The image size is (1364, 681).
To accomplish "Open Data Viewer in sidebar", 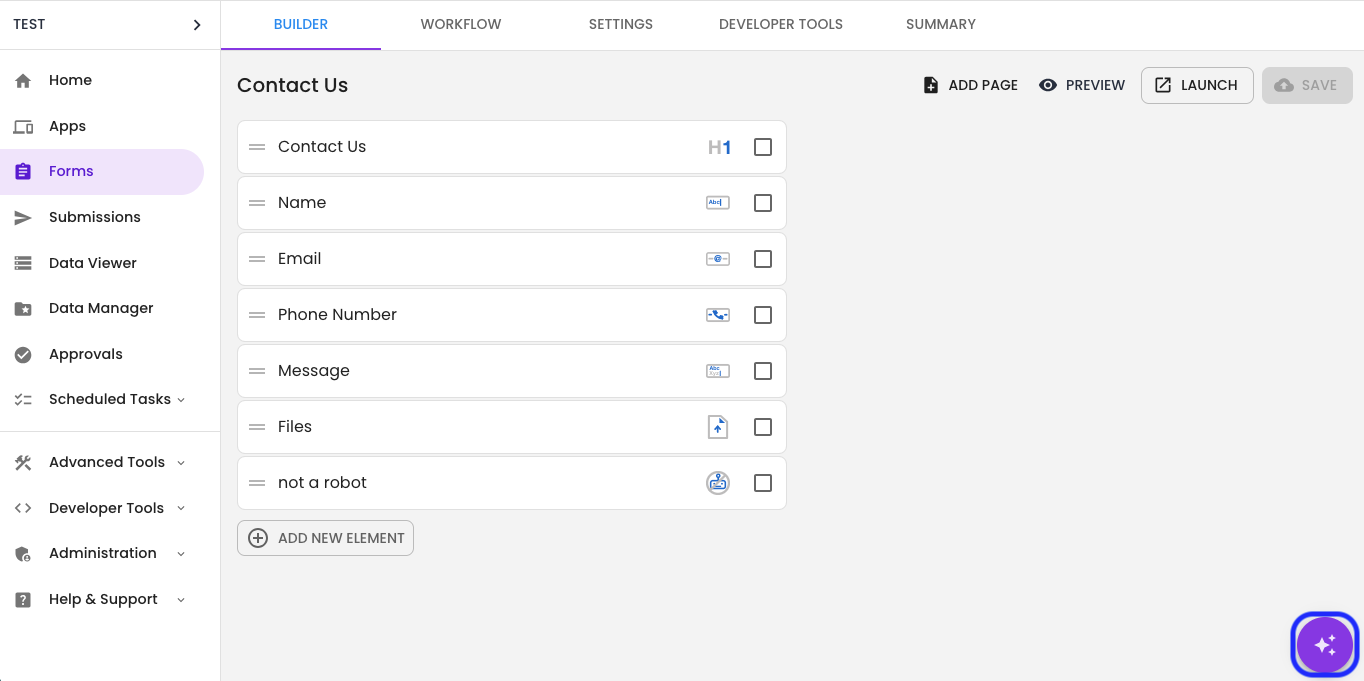I will [93, 264].
